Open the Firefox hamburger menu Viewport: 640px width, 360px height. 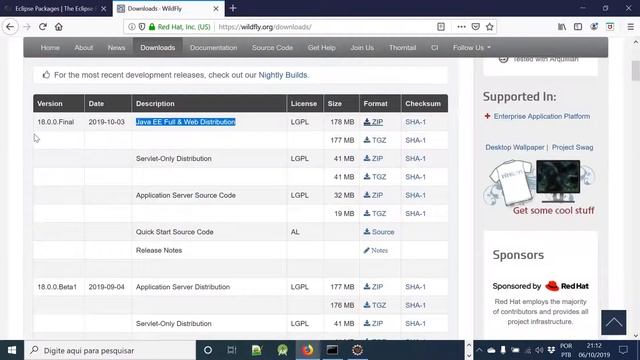631,27
